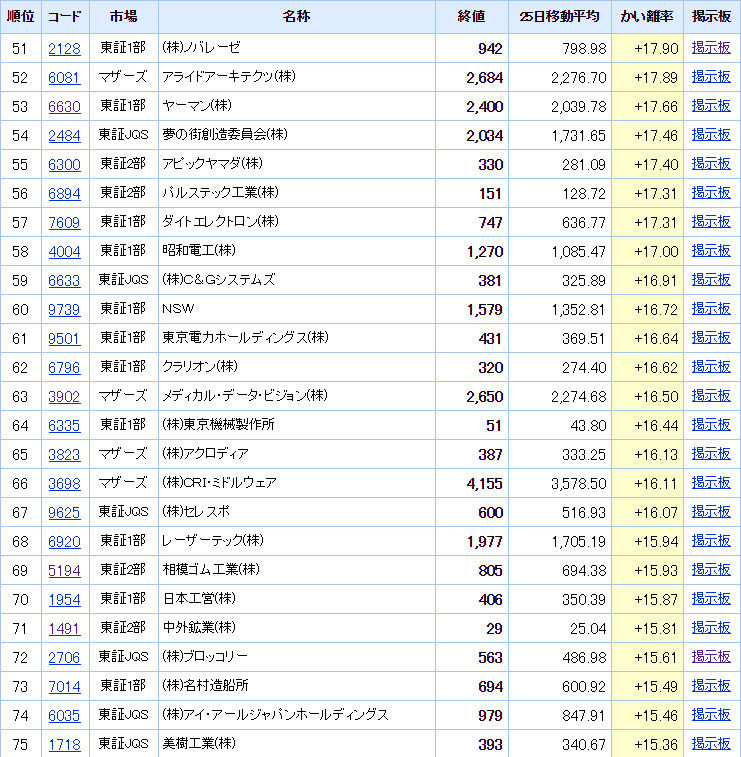The width and height of the screenshot is (741, 757).
Task: Open stock code 6081 link
Action: coord(64,78)
